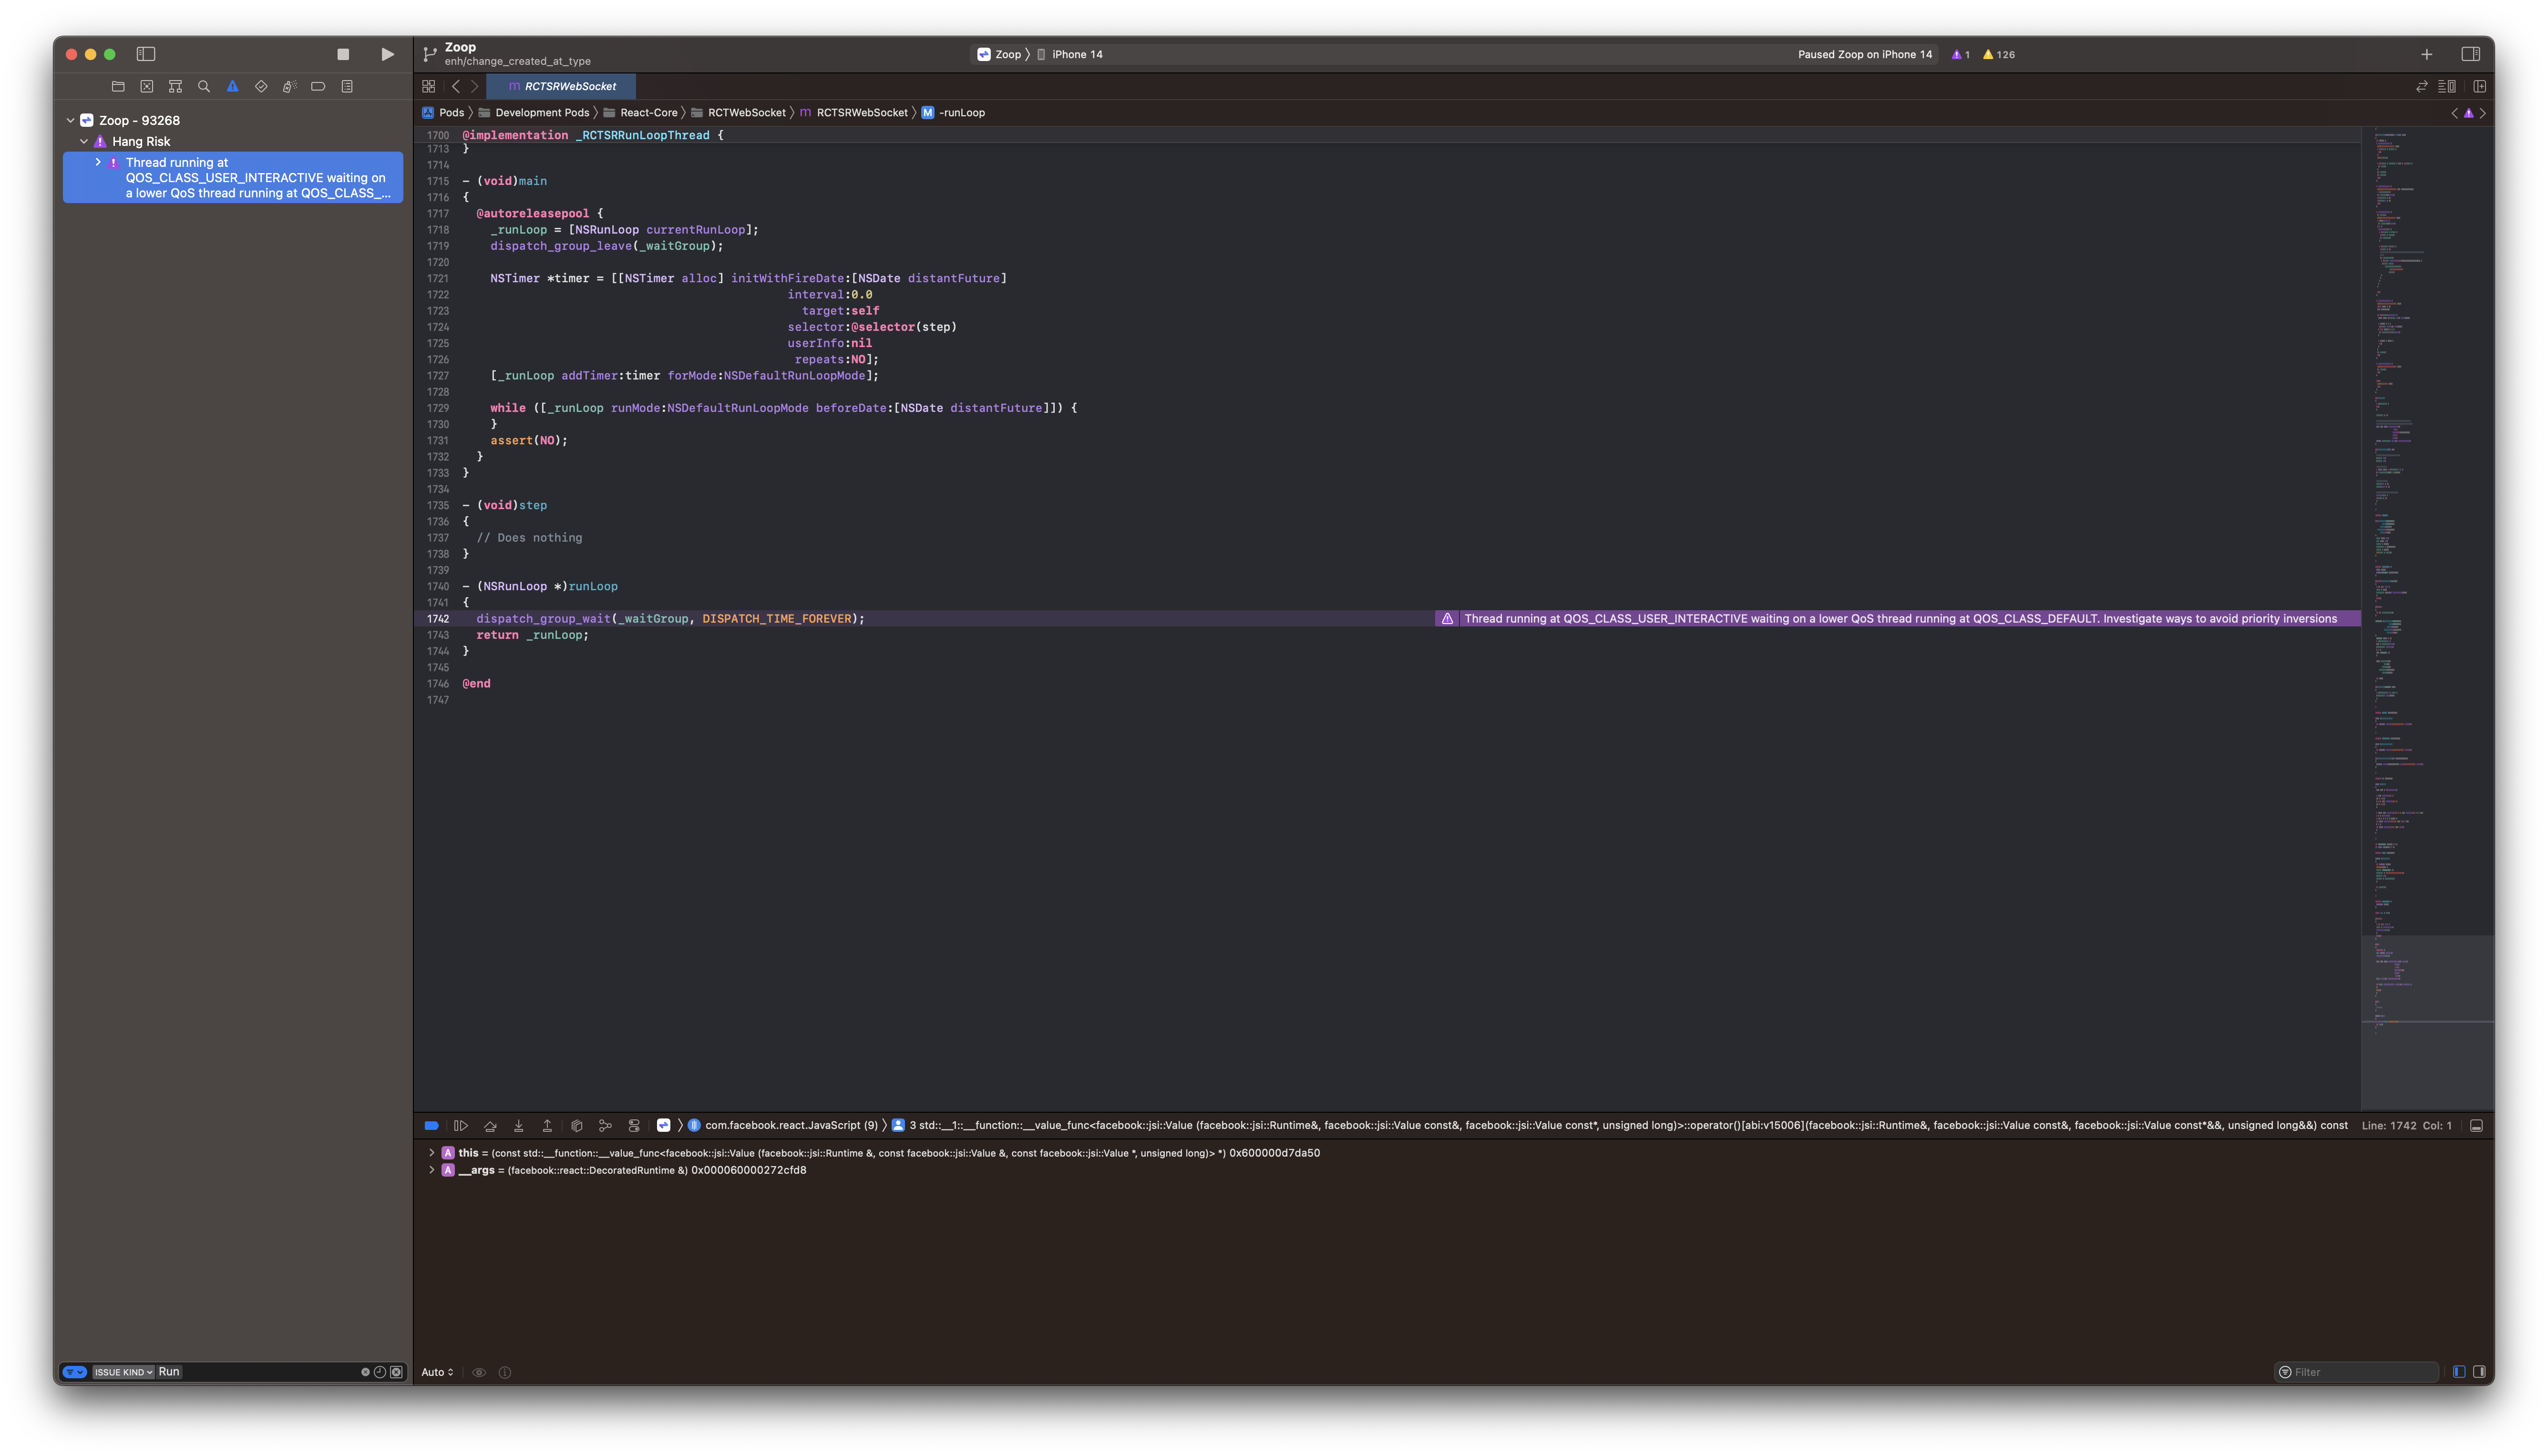Click the inline hang risk warning banner
The width and height of the screenshot is (2548, 1456).
click(x=1897, y=618)
